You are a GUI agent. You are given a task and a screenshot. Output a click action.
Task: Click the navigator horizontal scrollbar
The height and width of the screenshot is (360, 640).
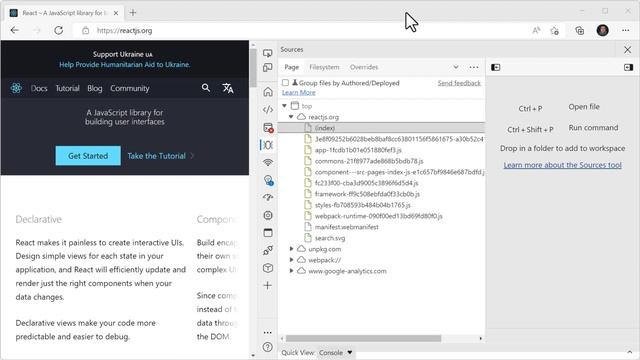tap(363, 338)
